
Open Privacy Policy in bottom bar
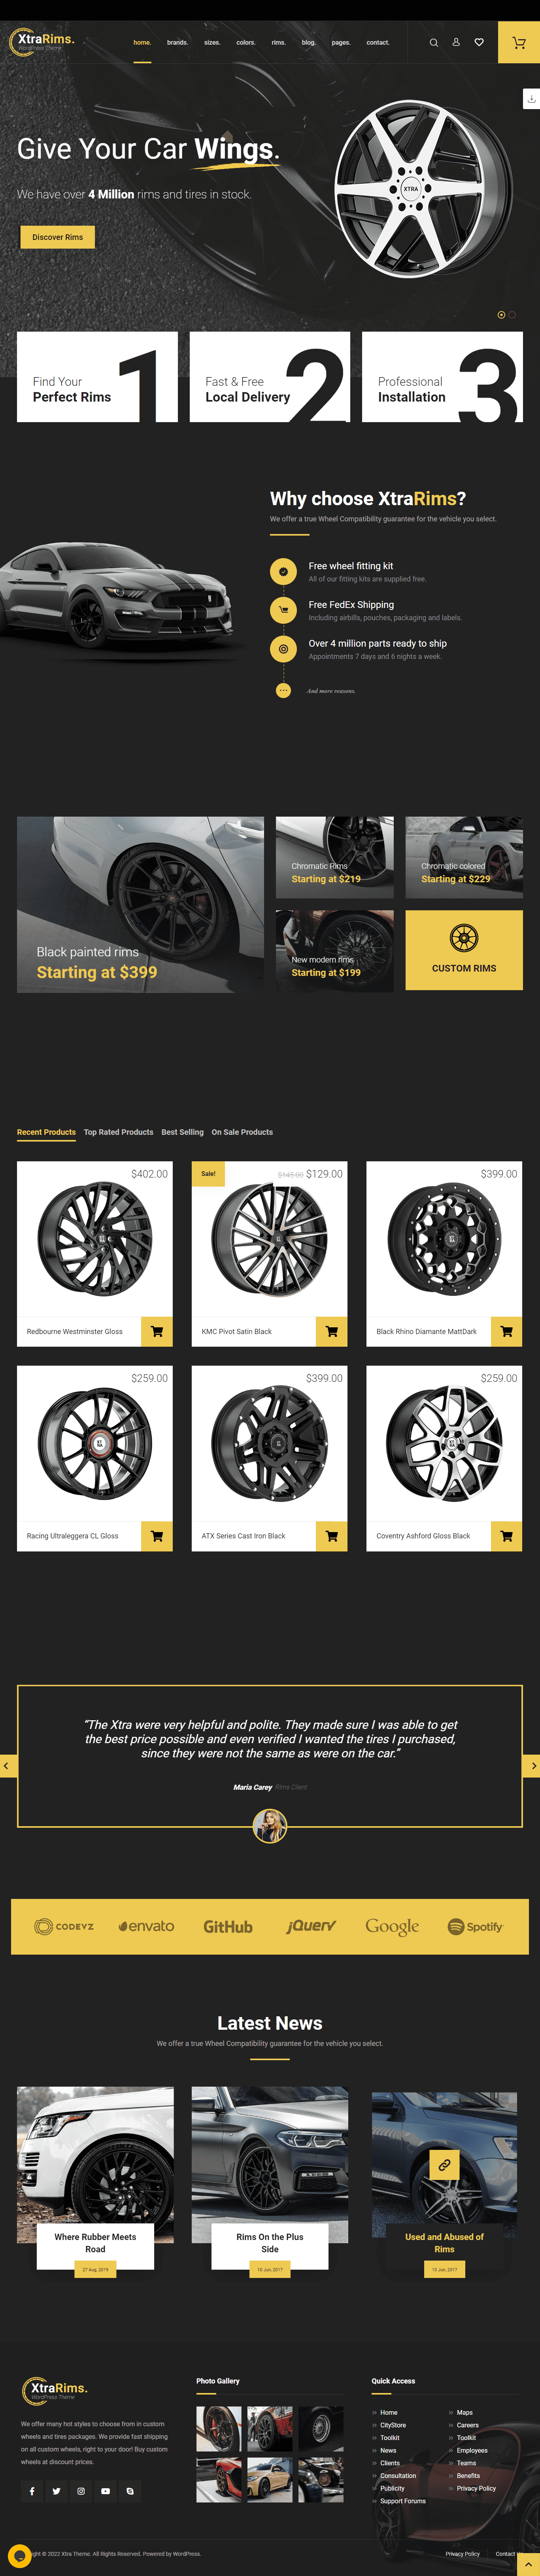click(x=463, y=2554)
